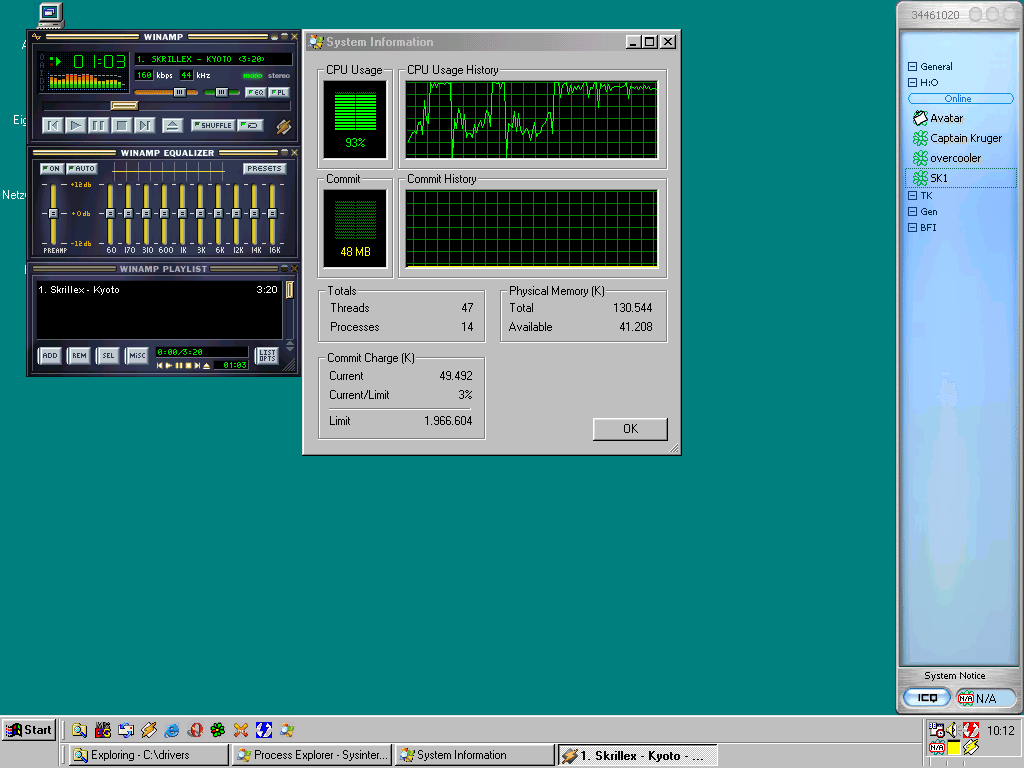Click the 60 Hz equalizer band slider
This screenshot has width=1024, height=768.
[x=110, y=214]
